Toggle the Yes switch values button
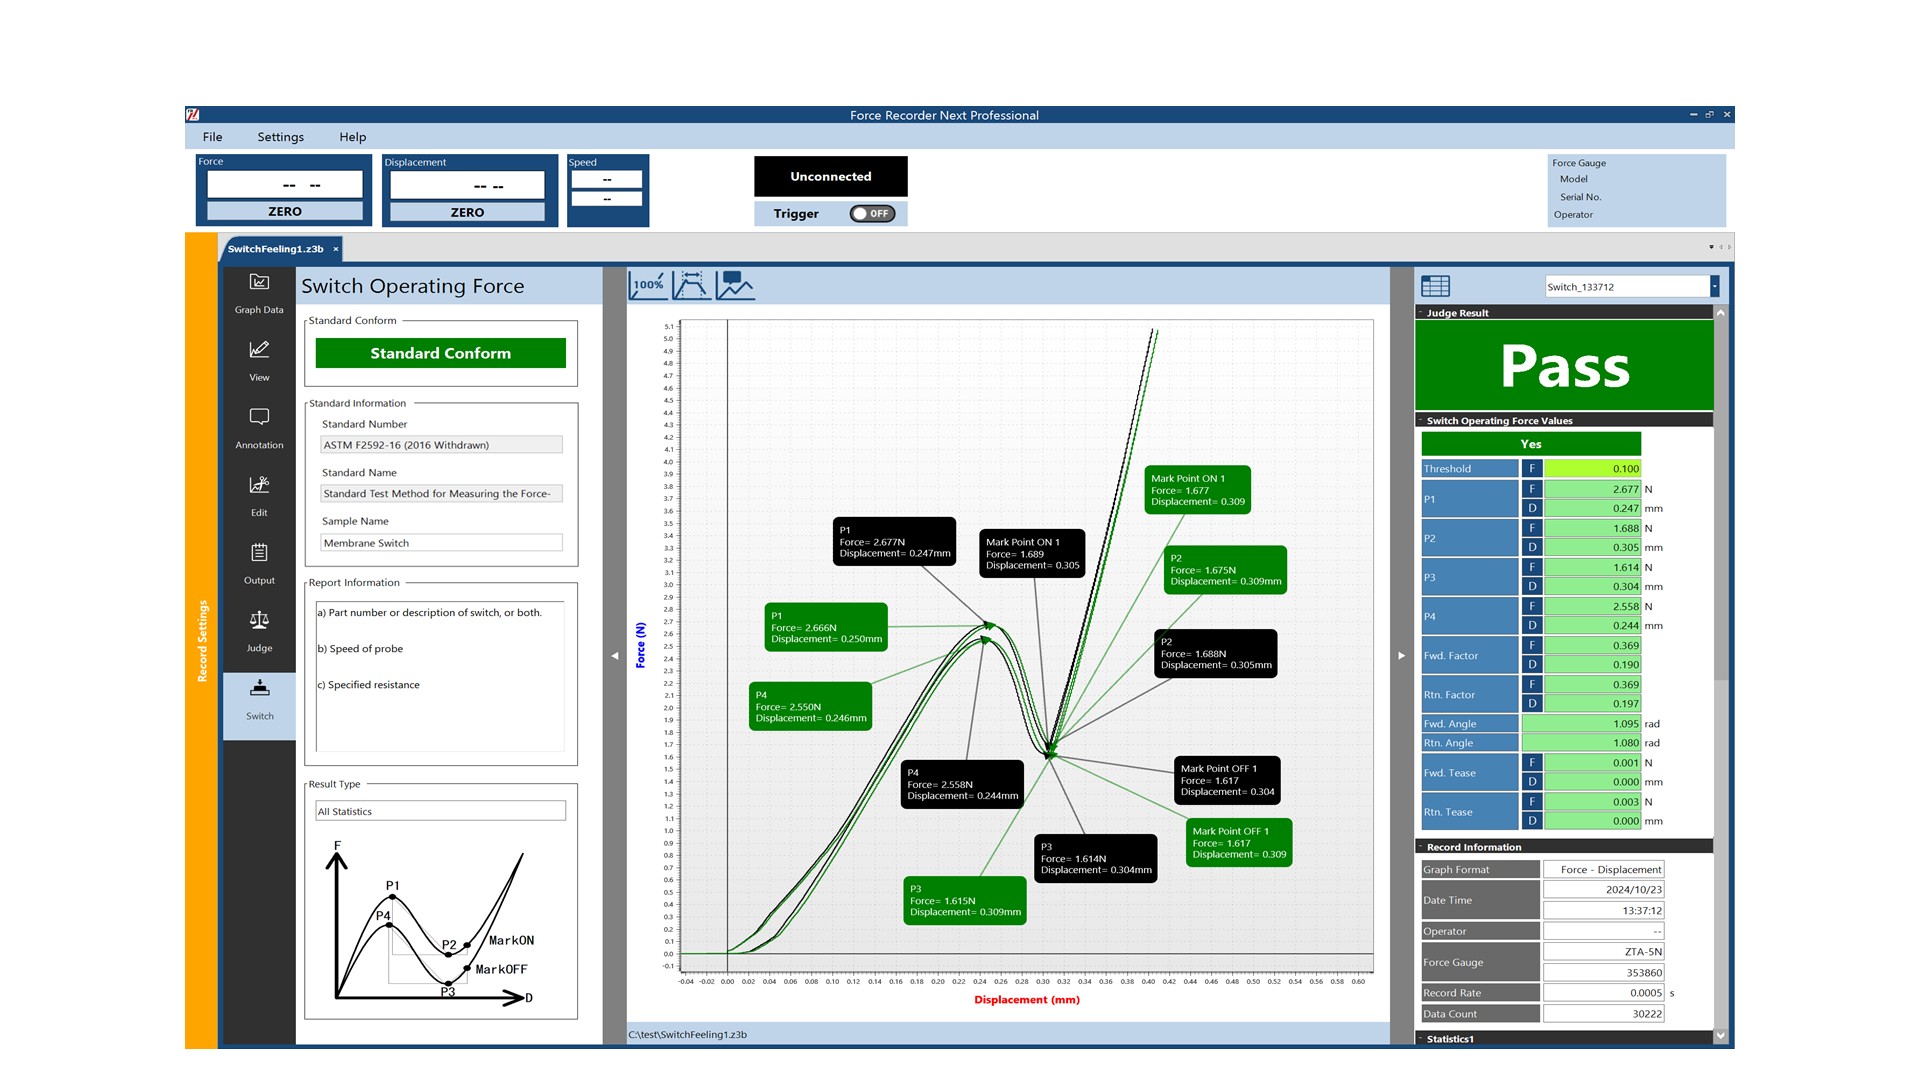Screen dimensions: 1920x1080 [x=1530, y=444]
